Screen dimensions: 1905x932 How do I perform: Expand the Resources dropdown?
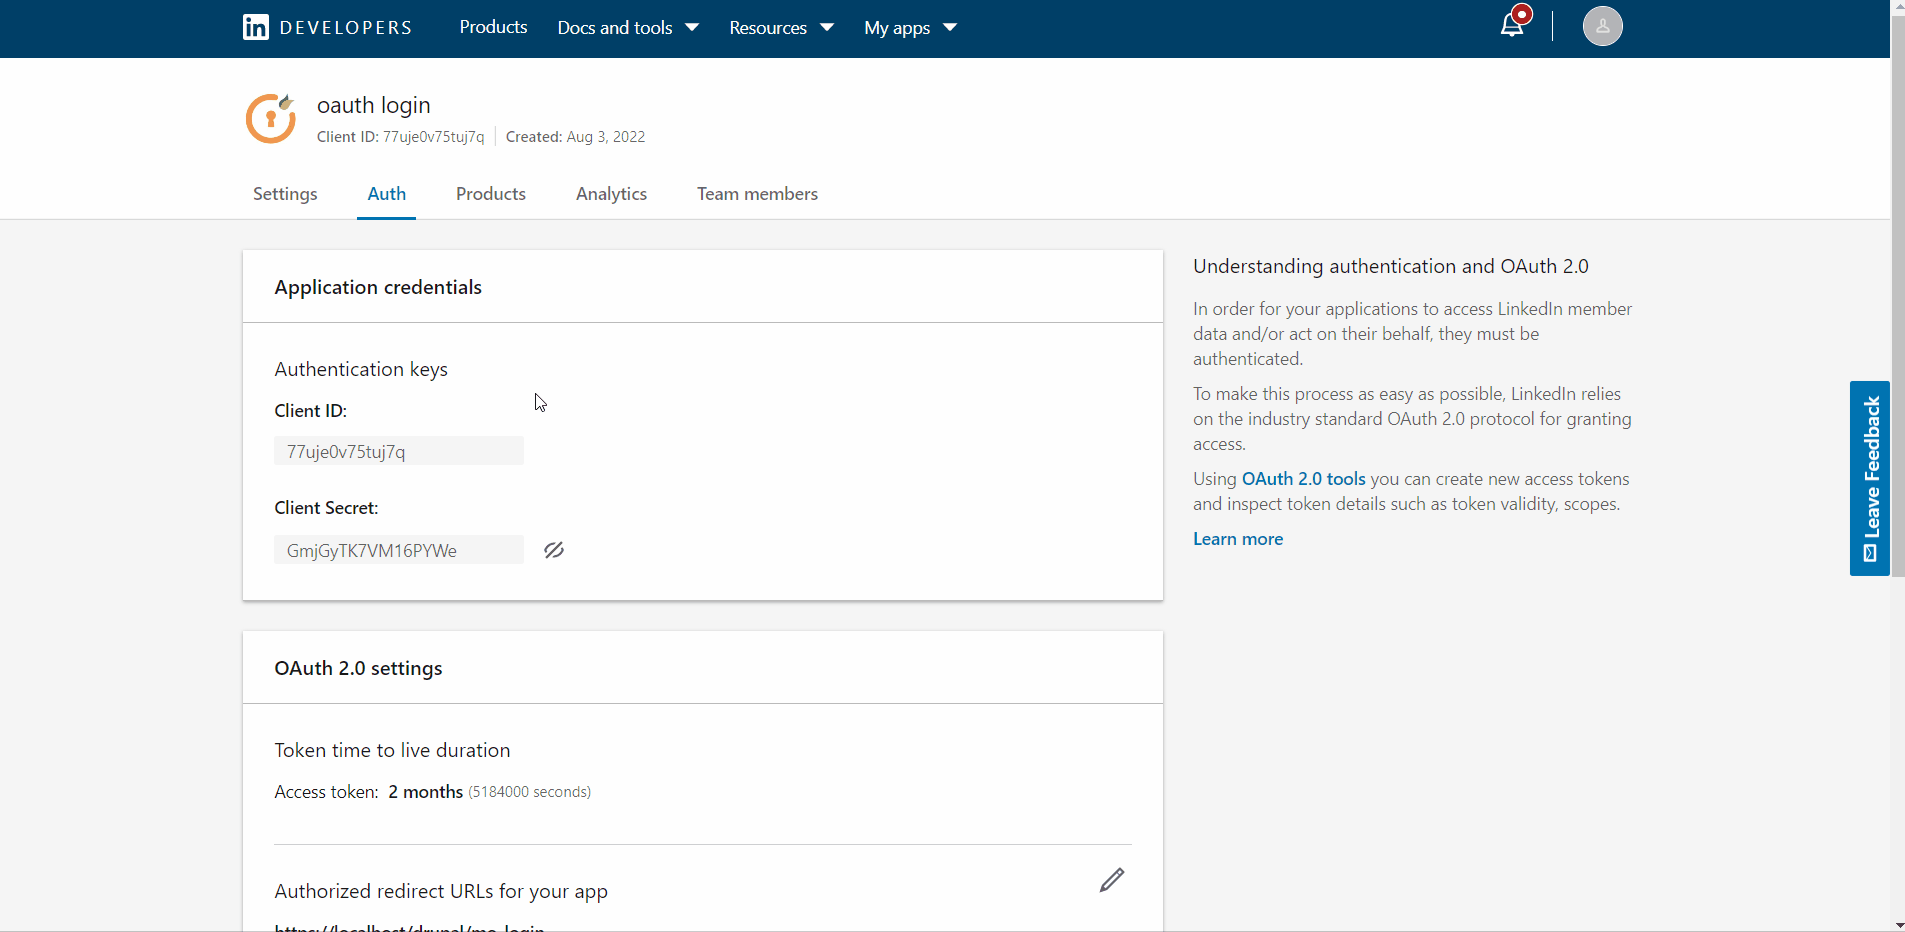[x=779, y=27]
